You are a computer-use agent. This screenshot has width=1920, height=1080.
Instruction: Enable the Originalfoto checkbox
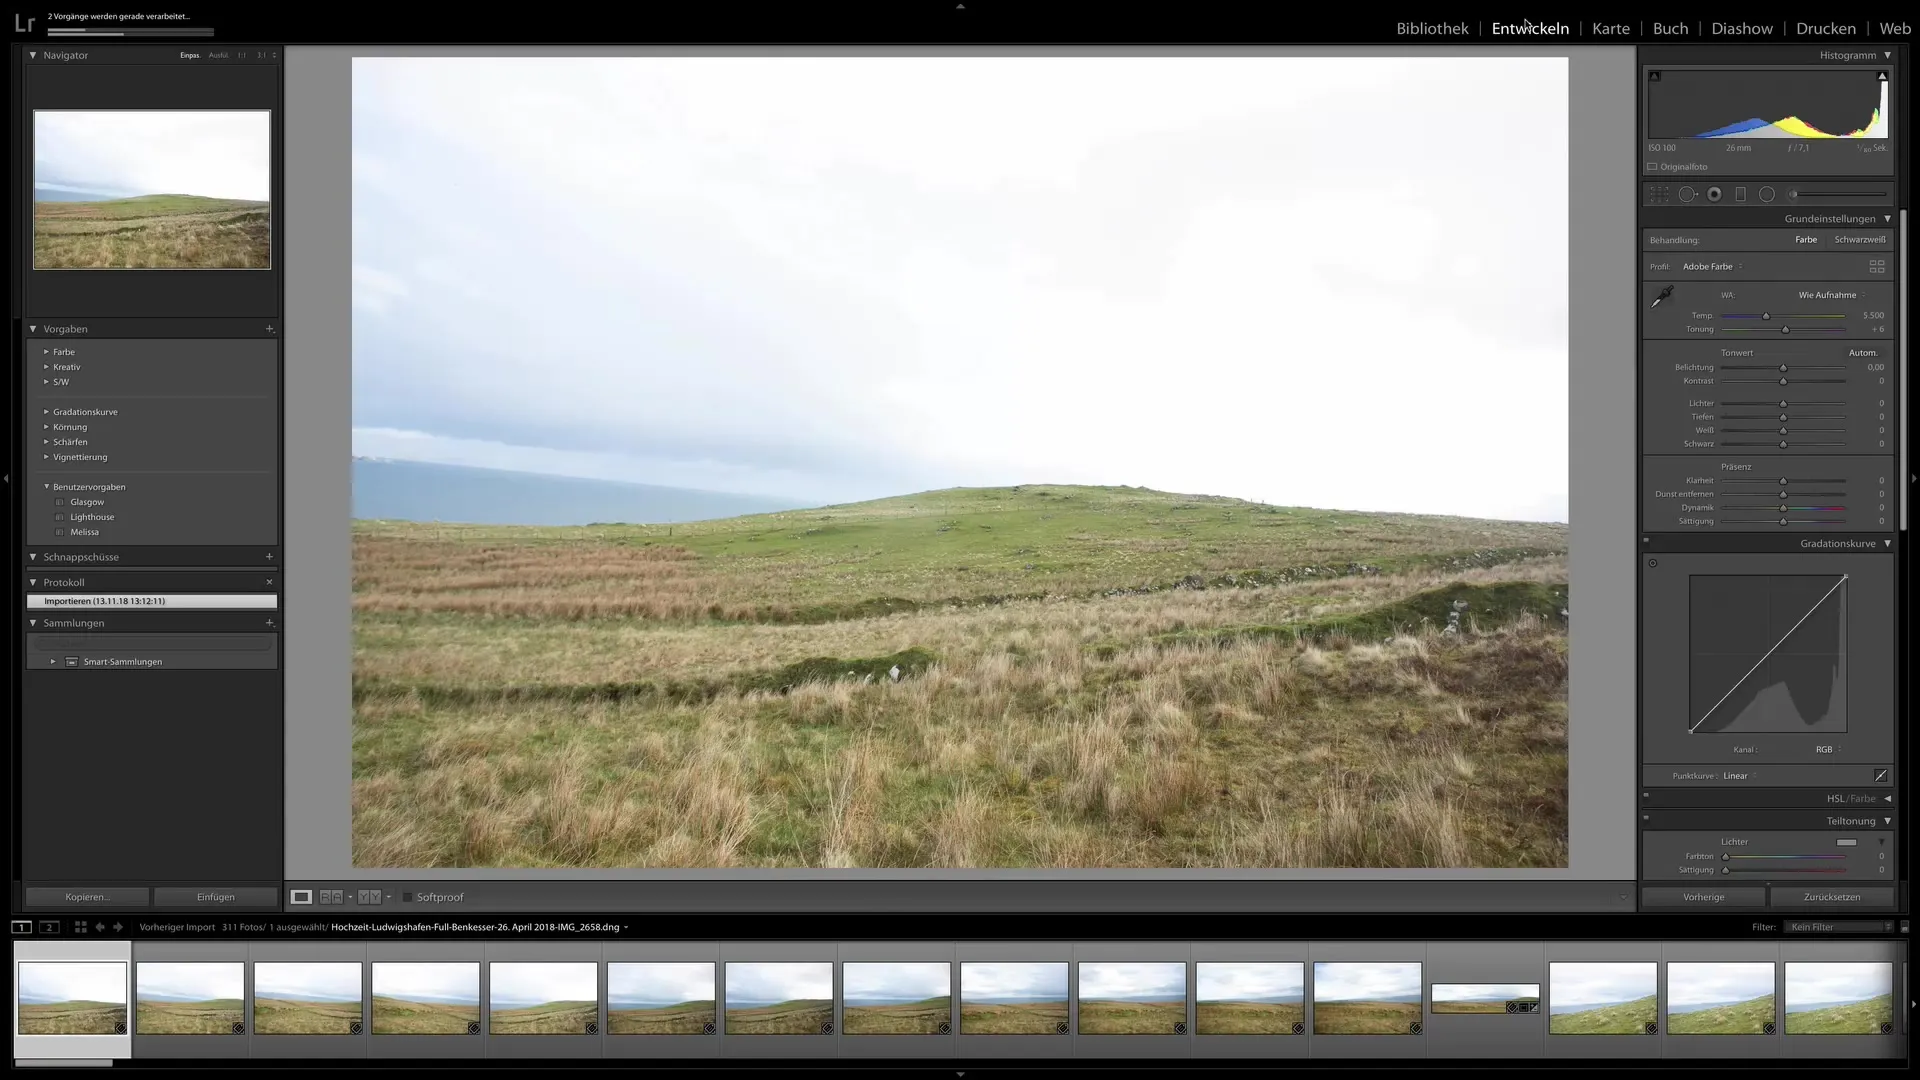click(x=1652, y=167)
